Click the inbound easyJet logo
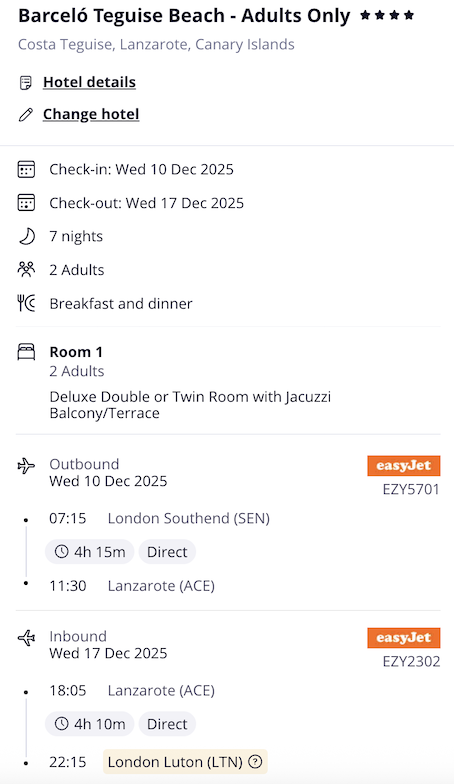 click(x=404, y=638)
